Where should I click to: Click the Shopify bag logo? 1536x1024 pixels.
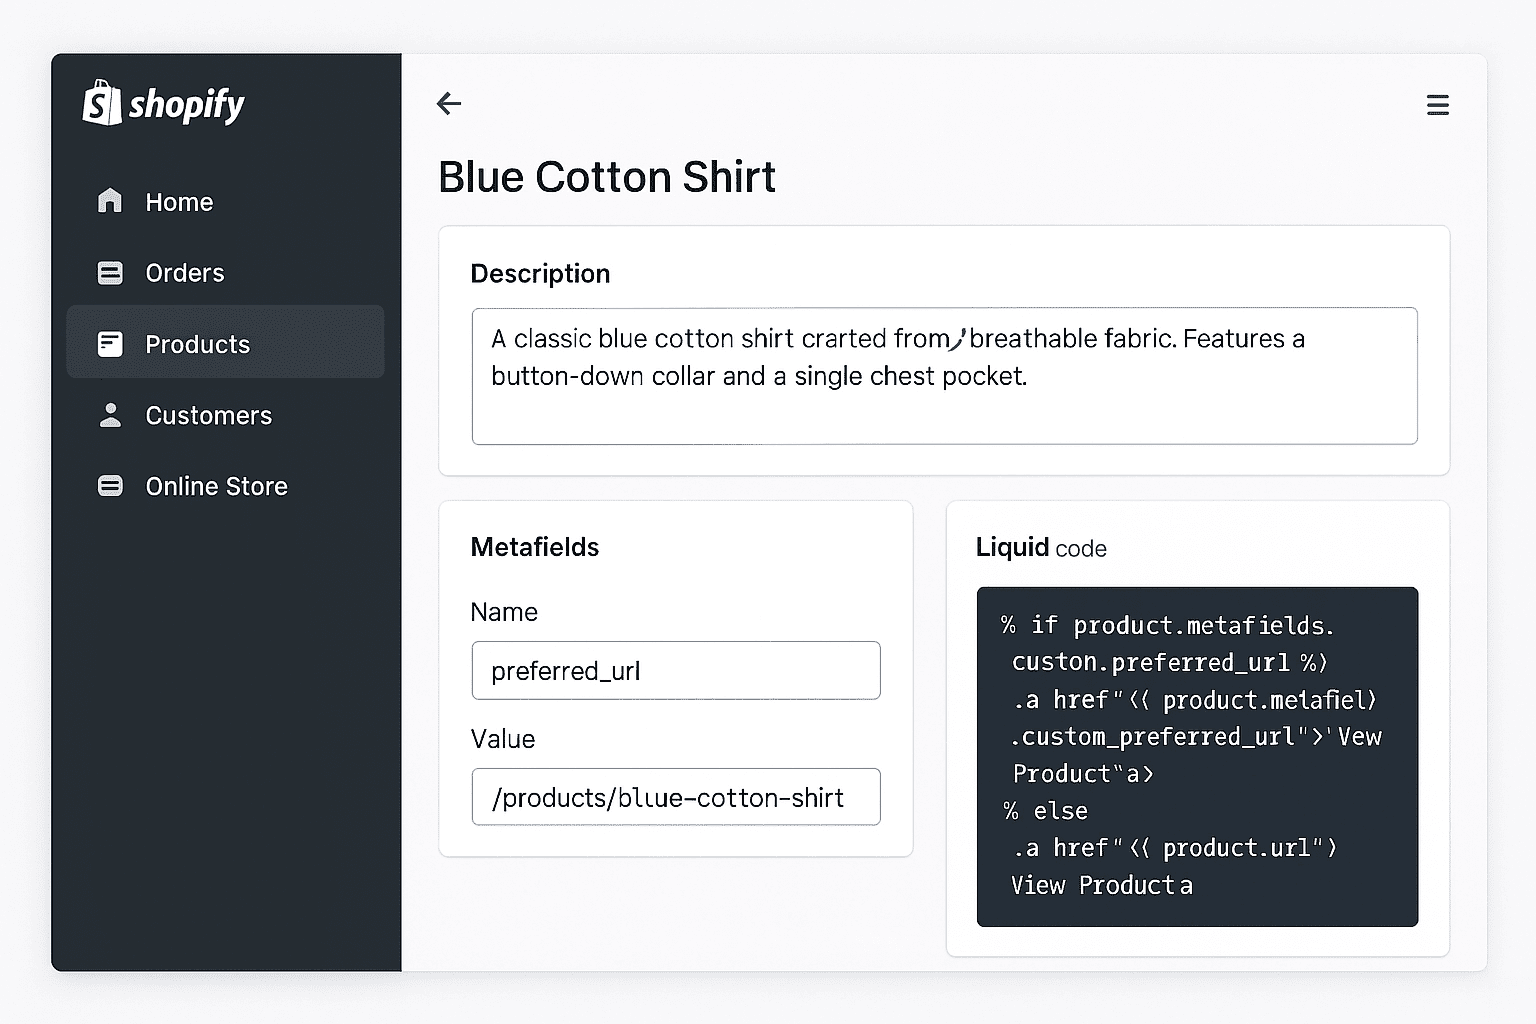click(x=101, y=103)
